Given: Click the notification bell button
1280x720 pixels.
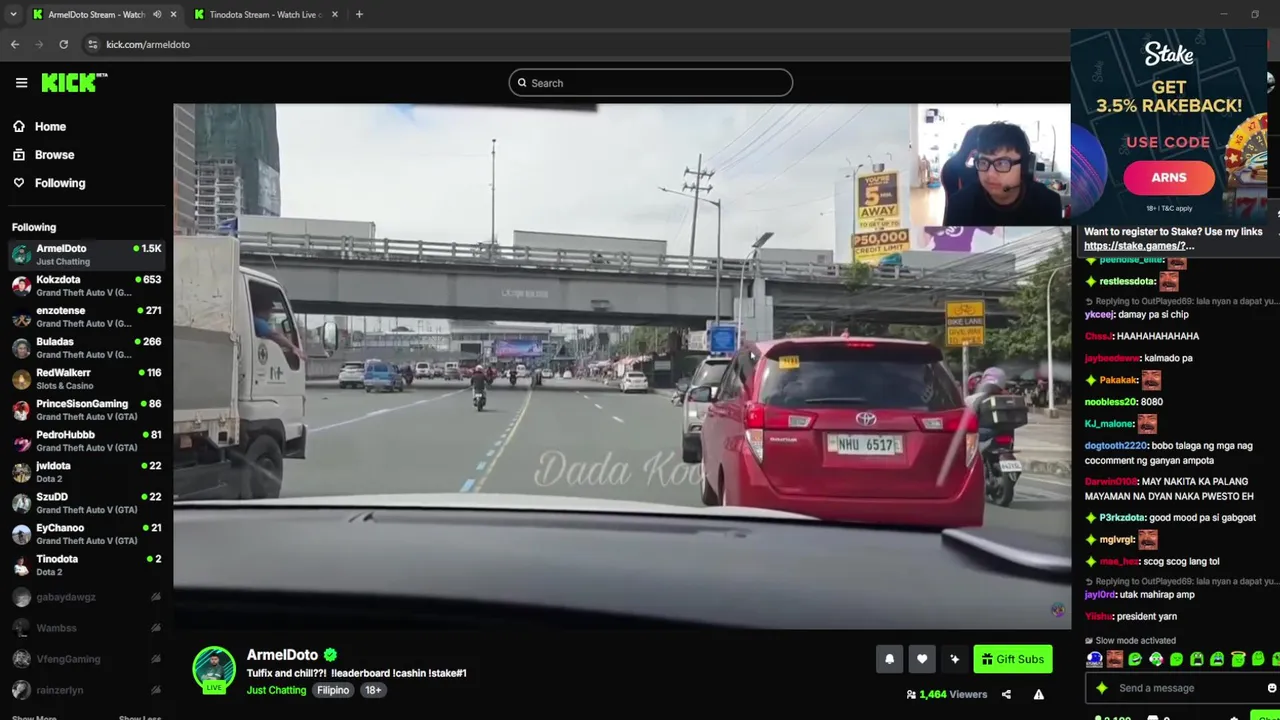Looking at the screenshot, I should point(889,659).
